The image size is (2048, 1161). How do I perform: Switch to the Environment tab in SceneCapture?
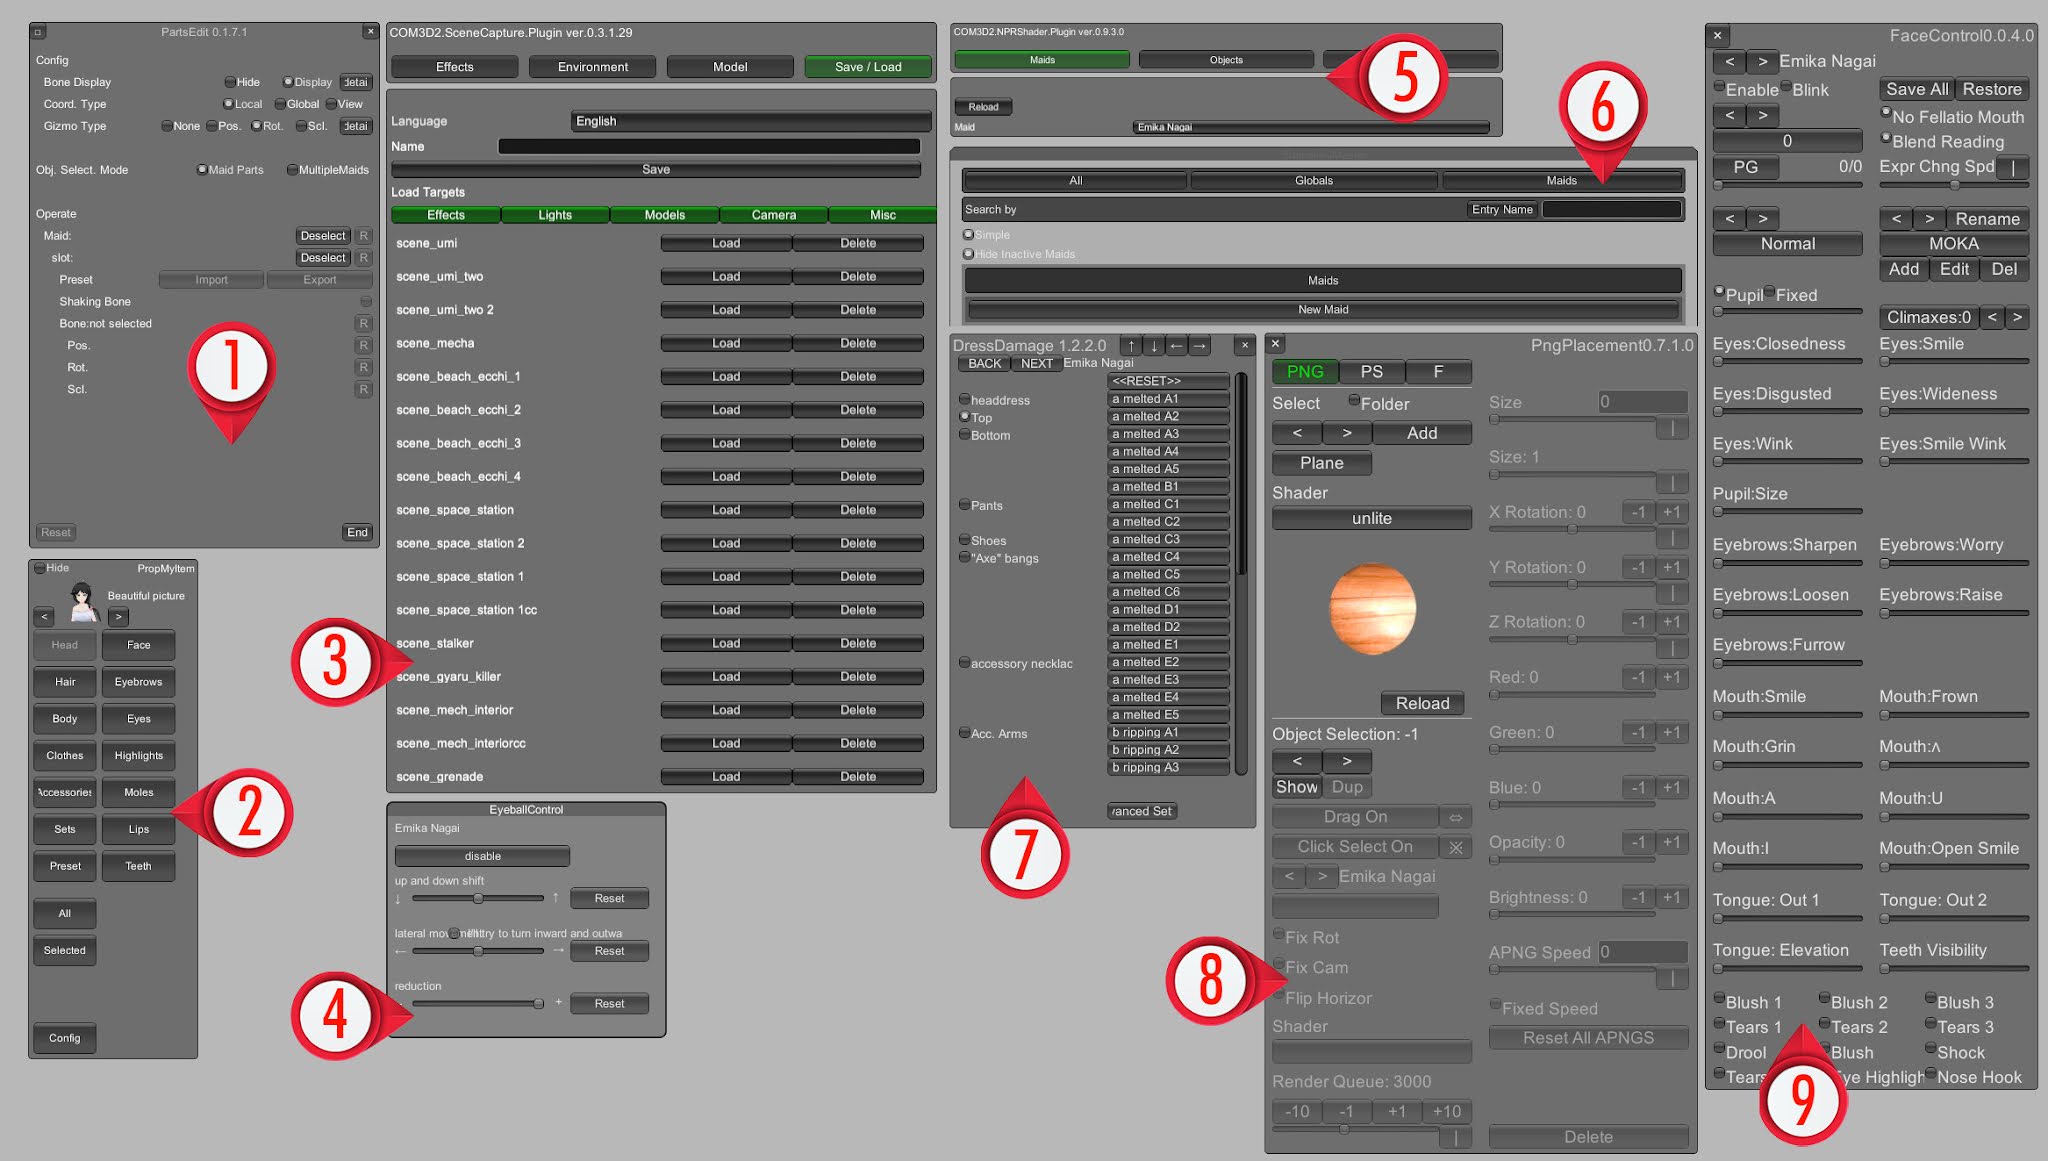pyautogui.click(x=592, y=67)
